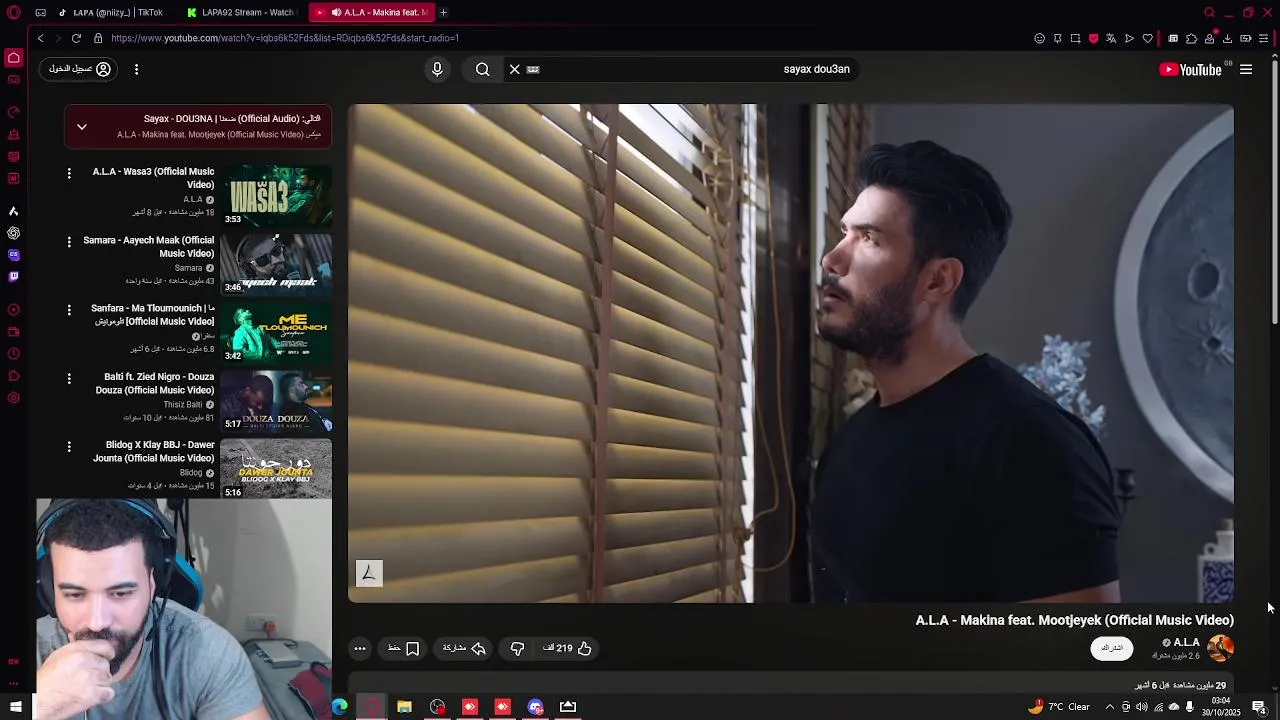This screenshot has height=720, width=1280.
Task: Open the page translate icon in the address bar
Action: [1111, 38]
